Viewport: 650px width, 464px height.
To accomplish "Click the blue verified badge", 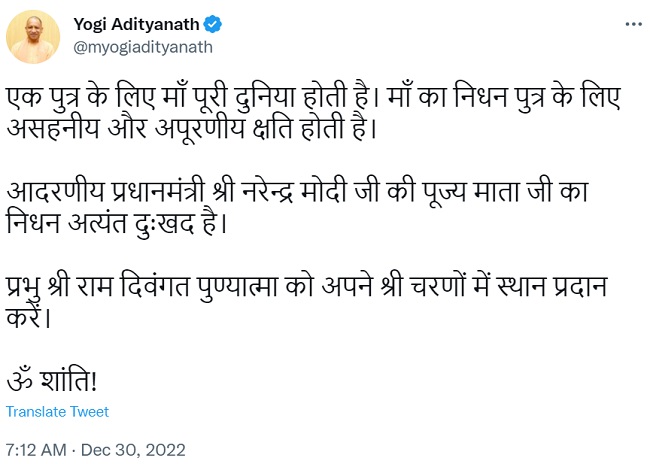I will (x=207, y=24).
